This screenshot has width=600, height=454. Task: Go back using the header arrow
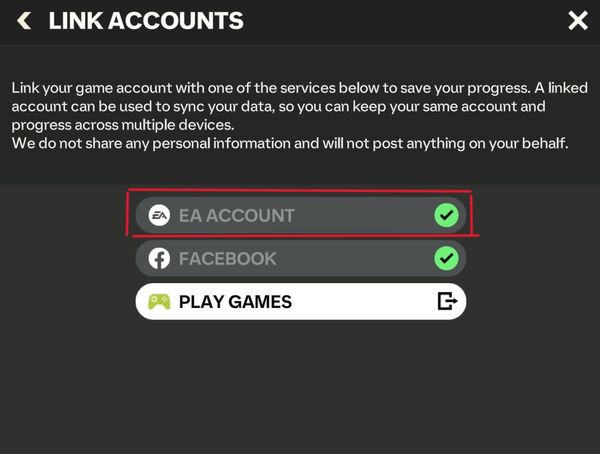coord(24,21)
